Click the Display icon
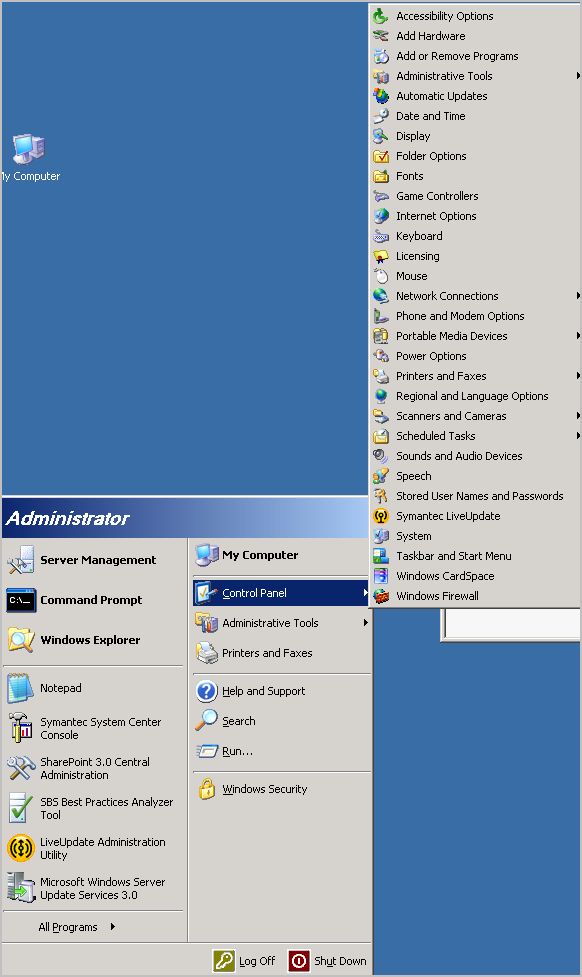This screenshot has width=582, height=977. pos(381,136)
